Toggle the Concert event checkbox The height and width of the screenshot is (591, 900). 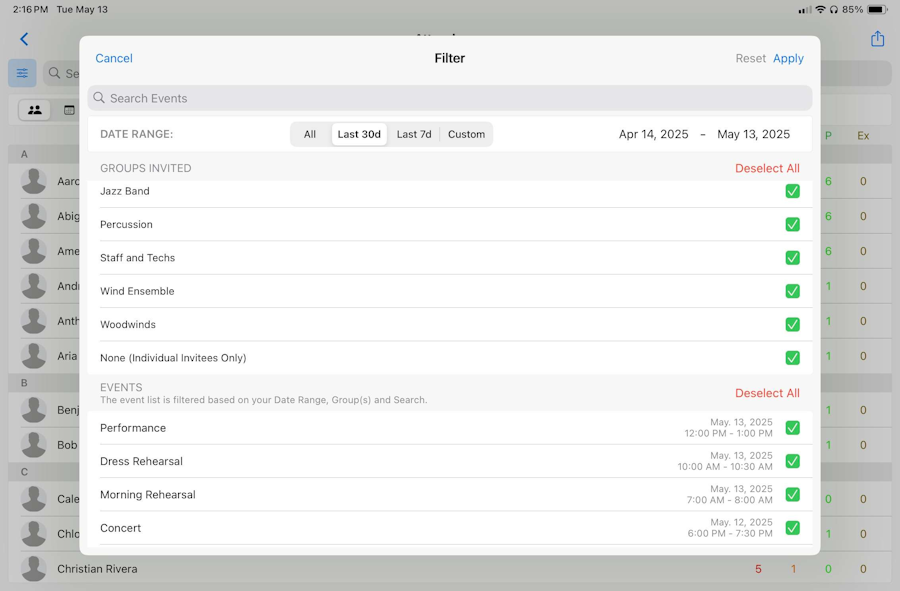793,527
